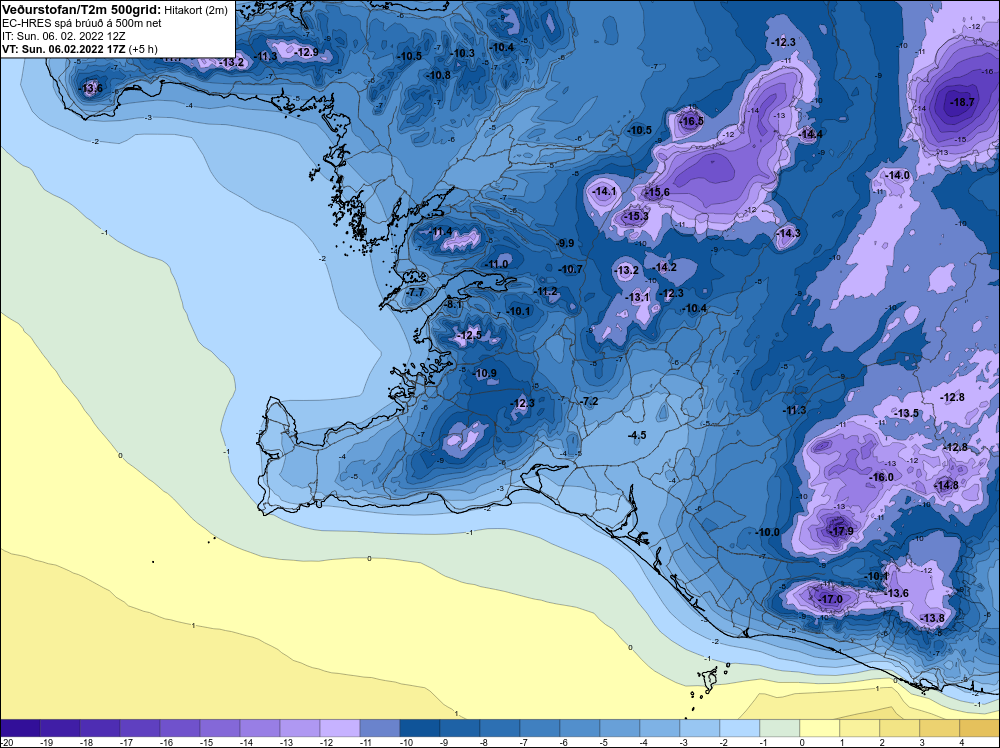Click the -17.9 temperature label

click(x=840, y=531)
